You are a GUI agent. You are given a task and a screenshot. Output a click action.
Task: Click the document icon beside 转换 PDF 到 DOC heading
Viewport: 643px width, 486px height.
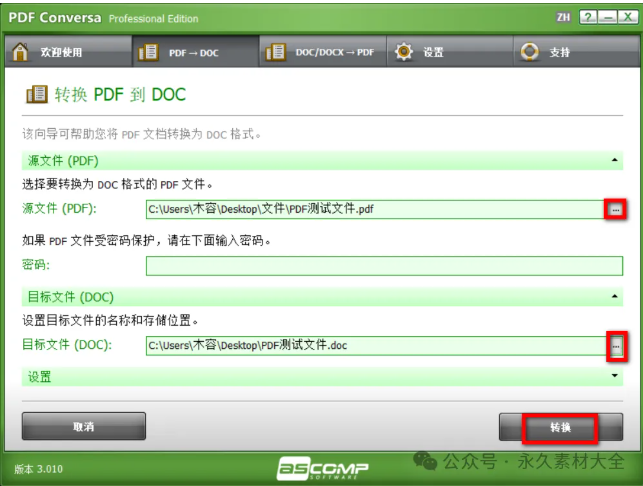[x=37, y=94]
